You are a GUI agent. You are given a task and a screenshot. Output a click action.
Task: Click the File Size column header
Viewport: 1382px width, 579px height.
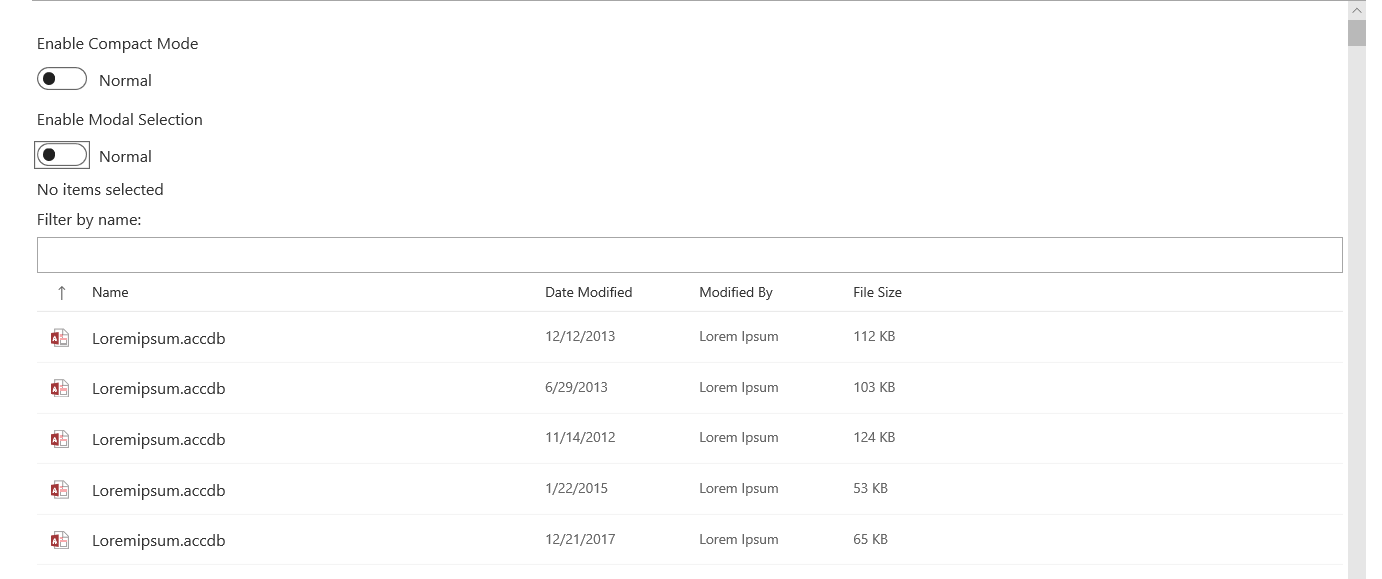[x=877, y=292]
